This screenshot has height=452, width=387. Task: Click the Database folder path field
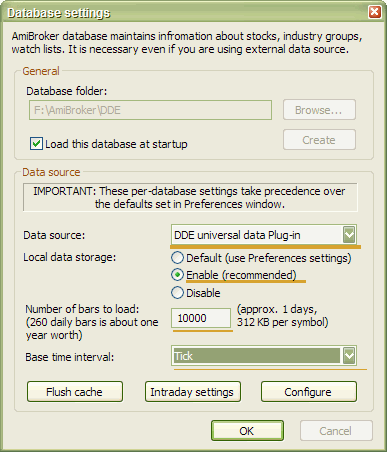(x=150, y=110)
